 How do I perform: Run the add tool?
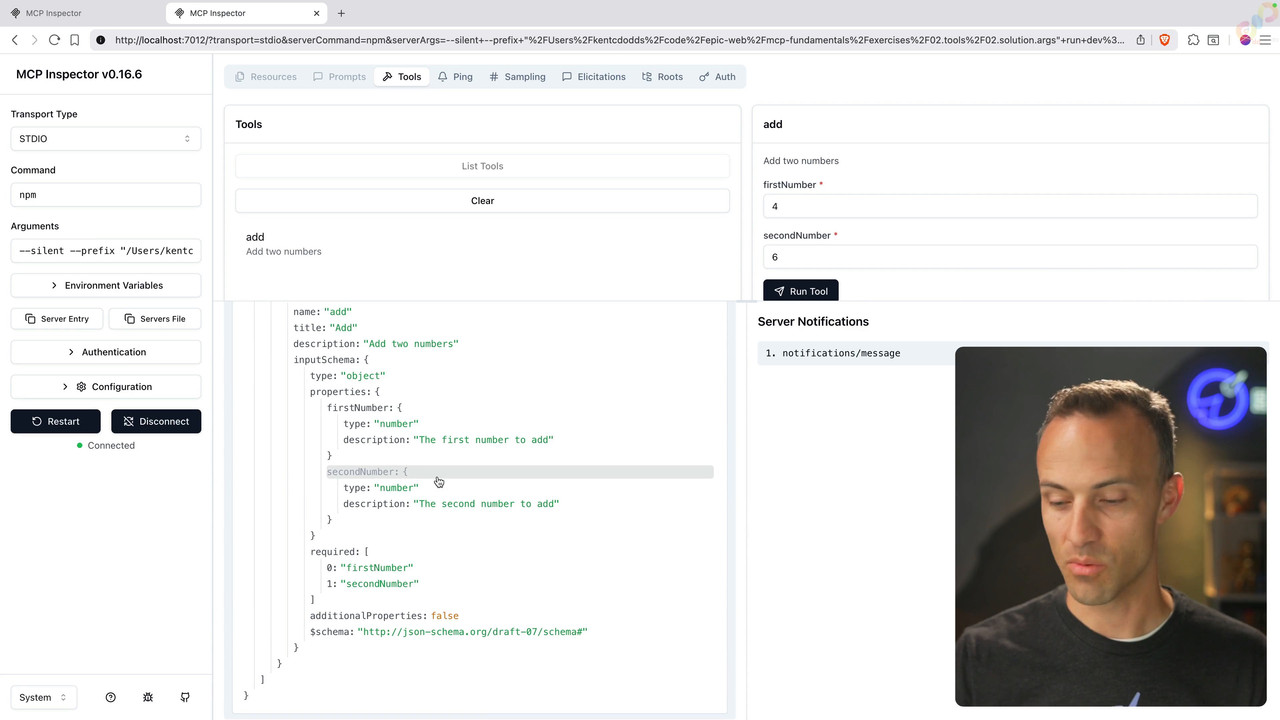point(801,291)
